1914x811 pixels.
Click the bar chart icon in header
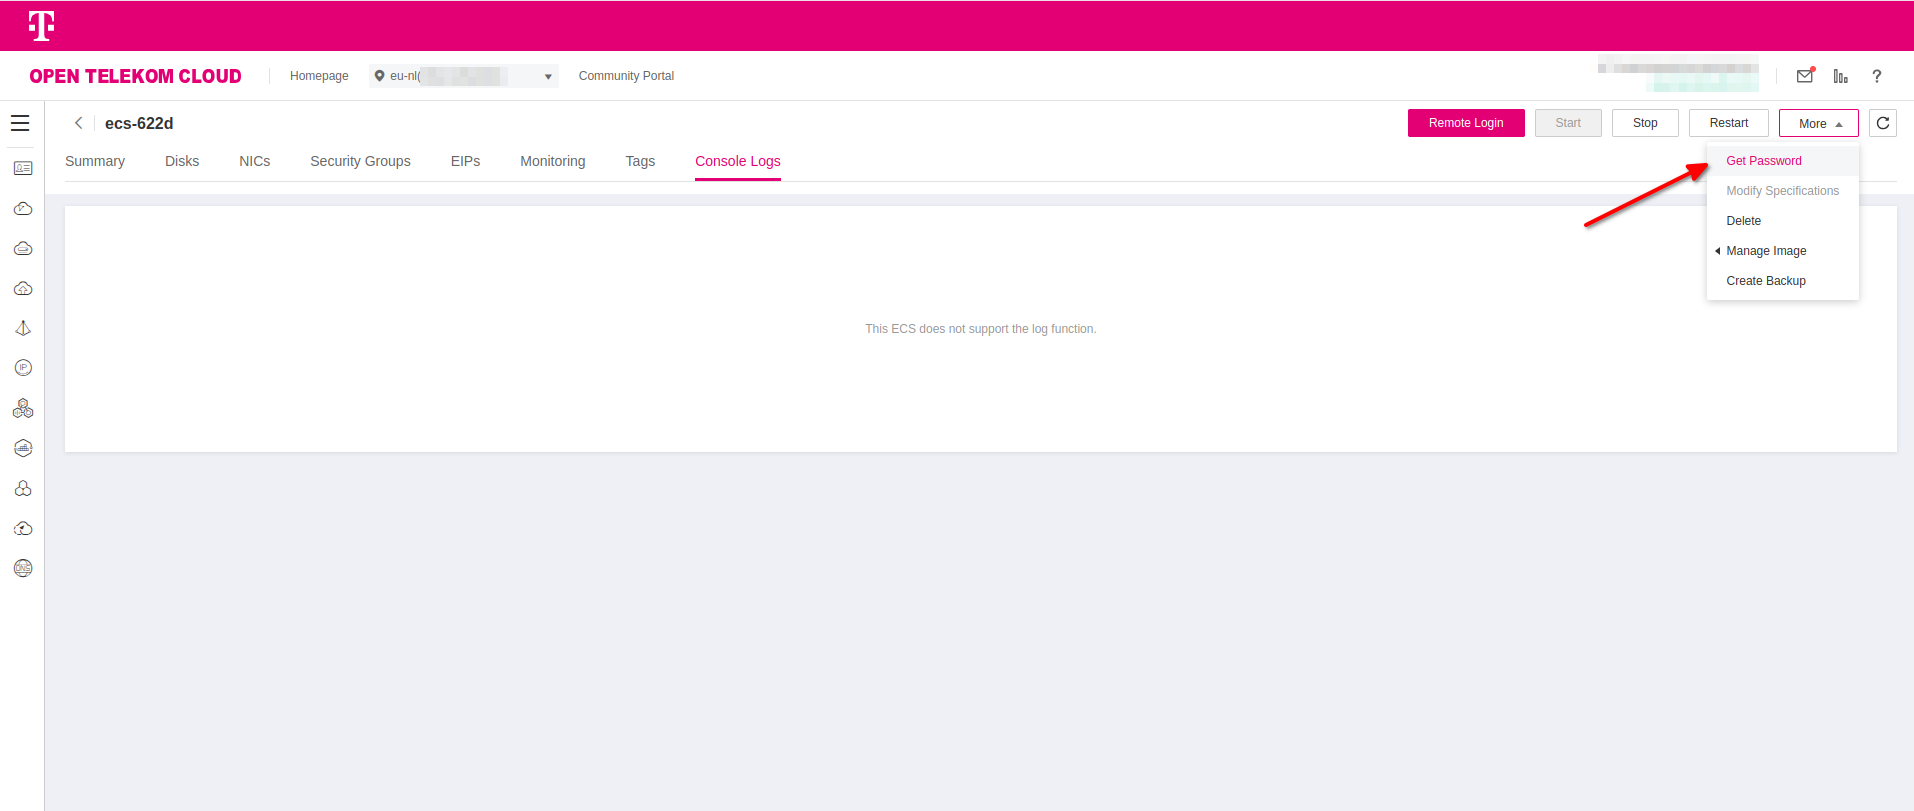(x=1840, y=76)
